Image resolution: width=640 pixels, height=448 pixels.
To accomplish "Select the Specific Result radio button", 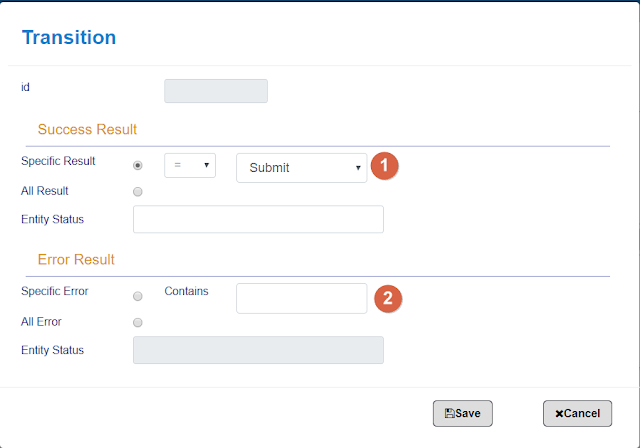I will [x=138, y=165].
